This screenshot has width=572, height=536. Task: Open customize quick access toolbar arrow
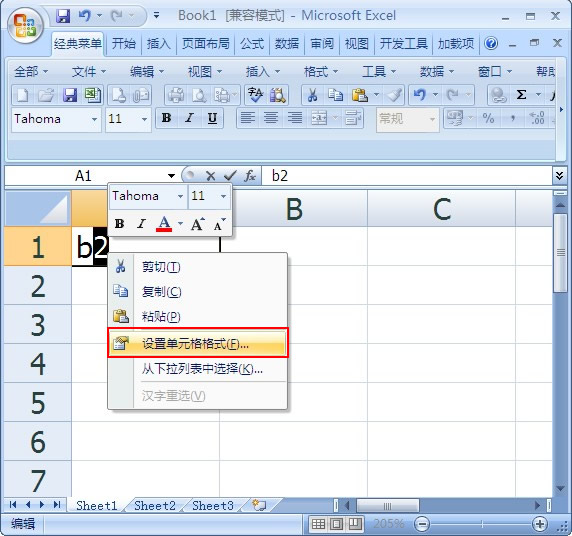point(156,15)
